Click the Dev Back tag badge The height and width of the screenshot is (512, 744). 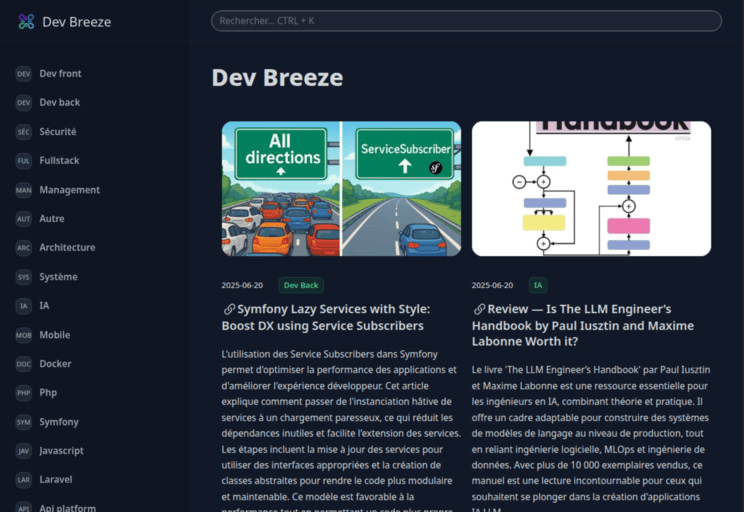[301, 285]
